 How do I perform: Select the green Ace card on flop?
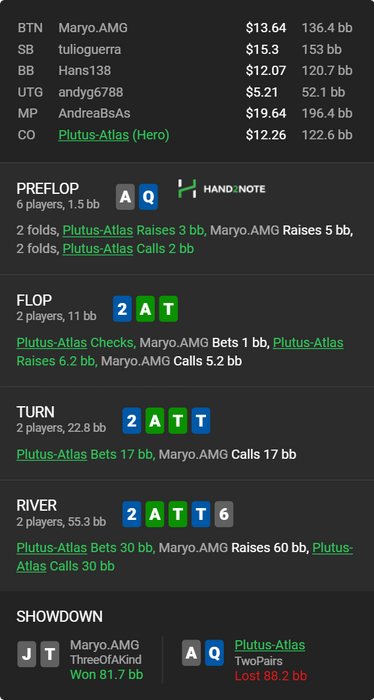145,309
